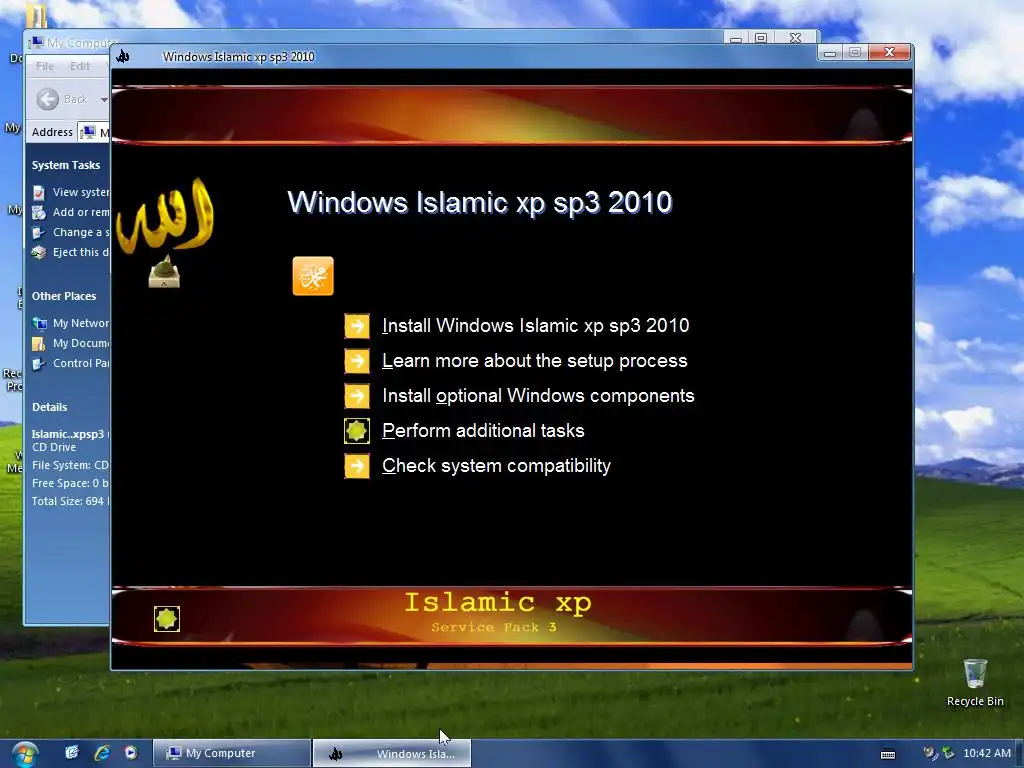Choose Install optional Windows components
The image size is (1024, 768).
(x=538, y=396)
